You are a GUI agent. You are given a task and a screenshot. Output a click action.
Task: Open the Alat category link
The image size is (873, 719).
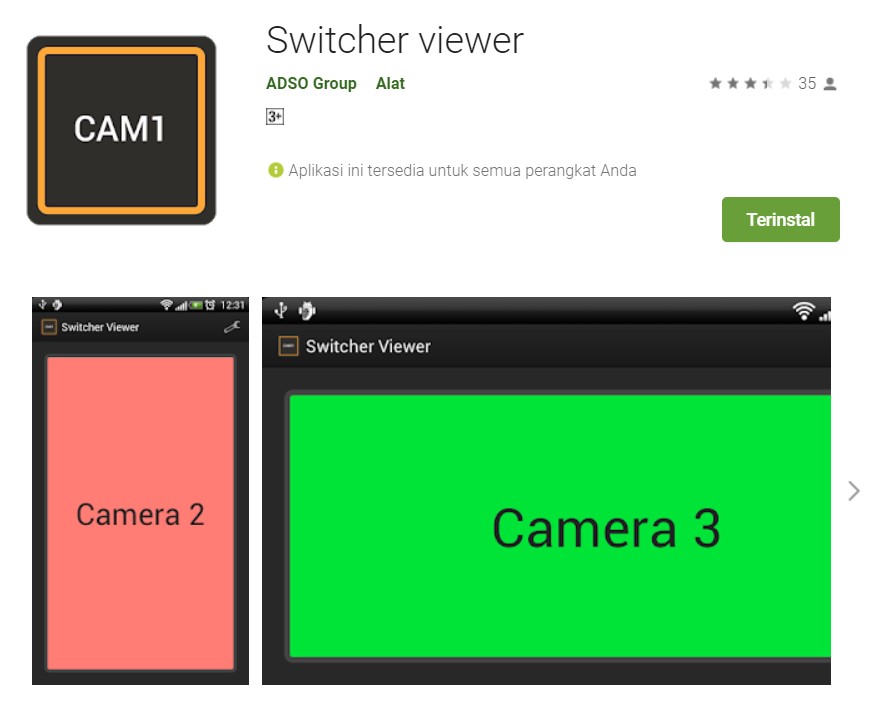[390, 84]
